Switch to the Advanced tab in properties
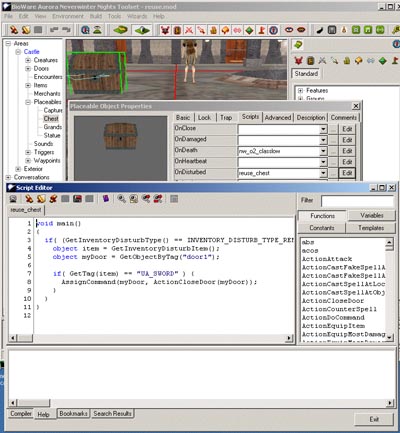Screen dimensions: 400x433 [x=278, y=117]
